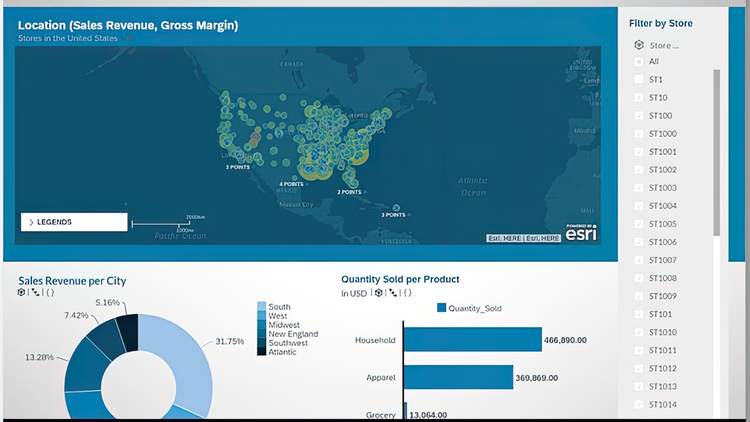Toggle the ST1012 store checkbox
The image size is (750, 422).
pos(639,368)
